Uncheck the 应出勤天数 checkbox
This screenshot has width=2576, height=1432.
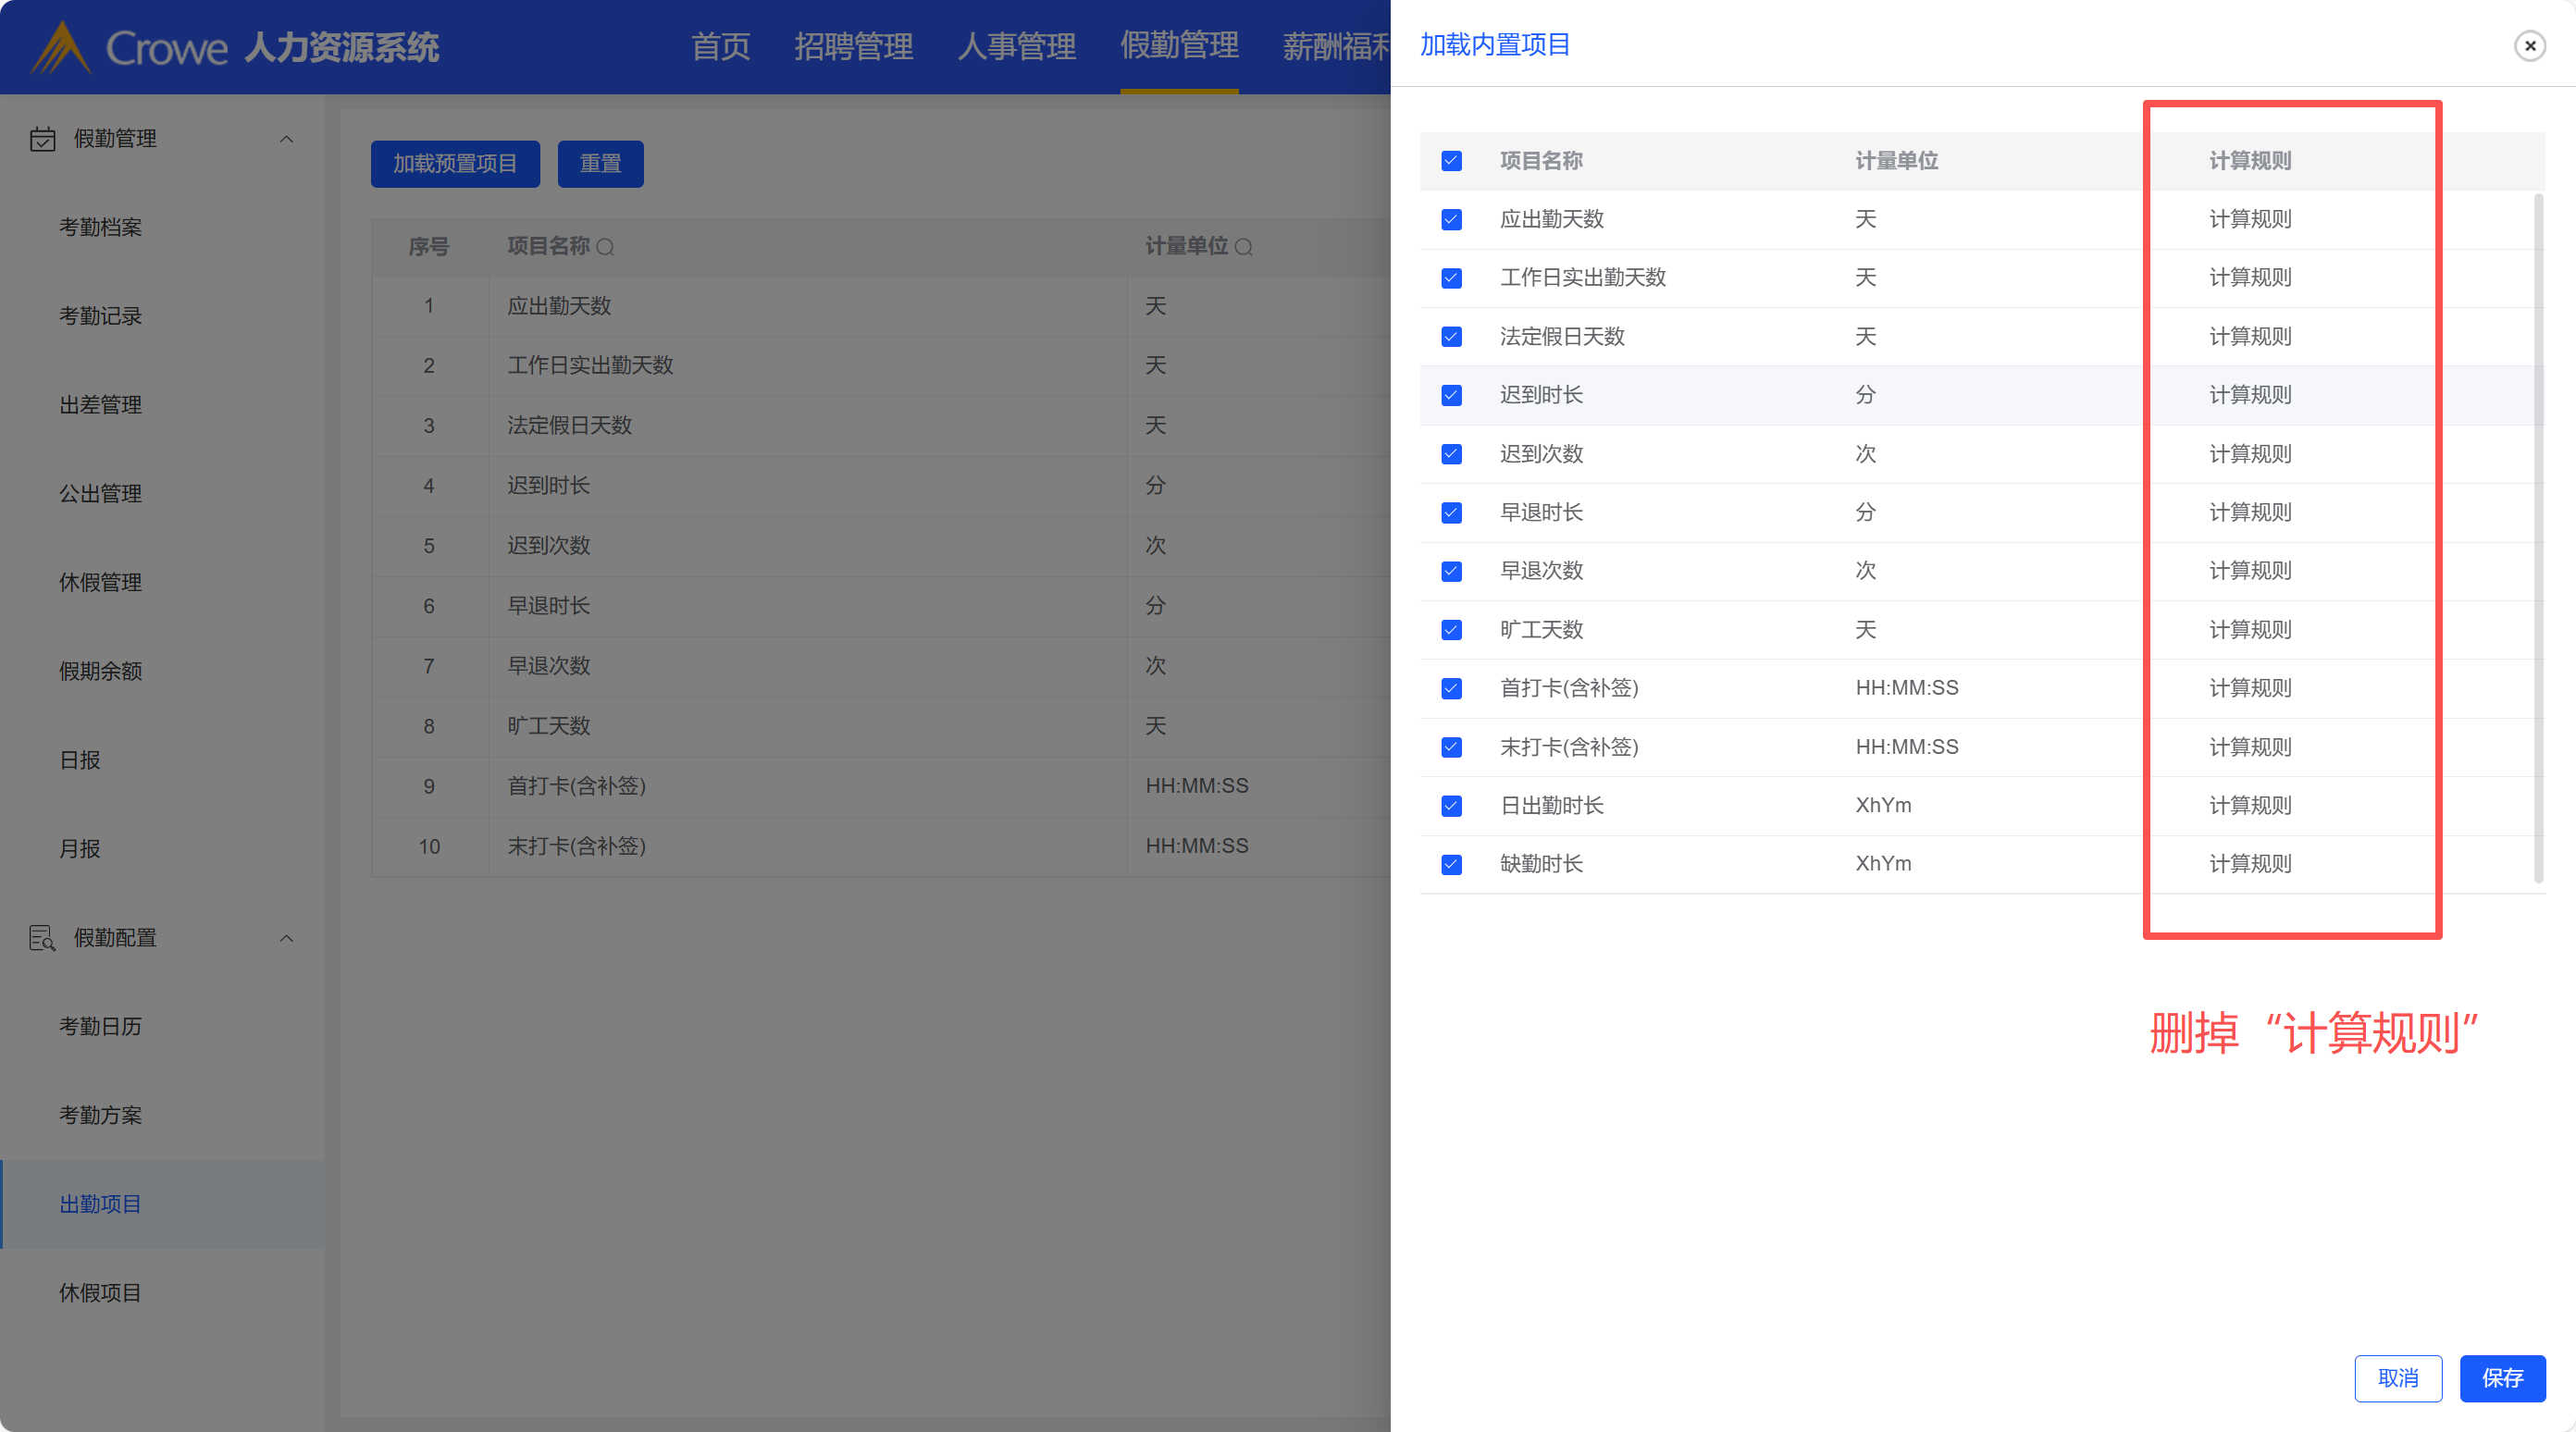pos(1451,220)
